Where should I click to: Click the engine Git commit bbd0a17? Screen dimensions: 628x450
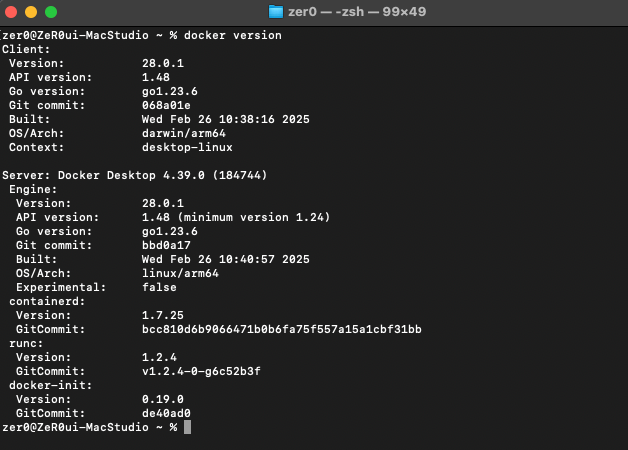pyautogui.click(x=166, y=245)
